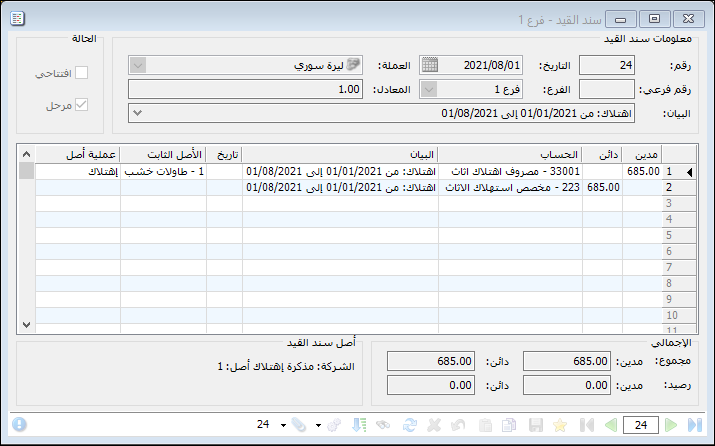Click the gear settings icon in the bottom toolbar
This screenshot has height=446, width=715.
334,425
